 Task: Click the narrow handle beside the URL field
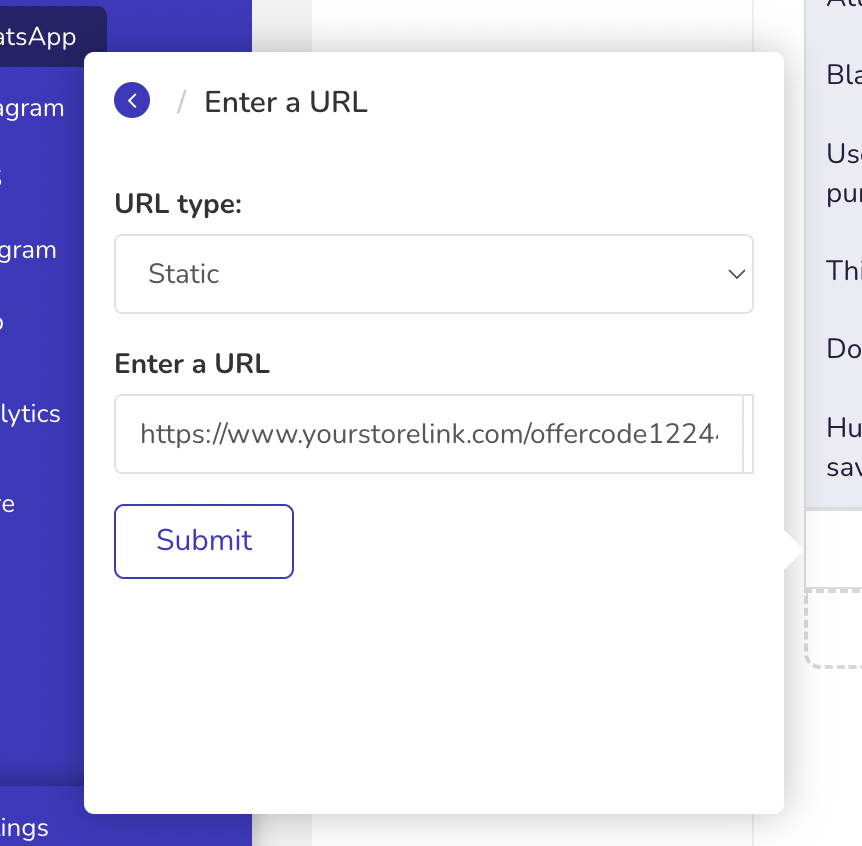click(x=748, y=434)
